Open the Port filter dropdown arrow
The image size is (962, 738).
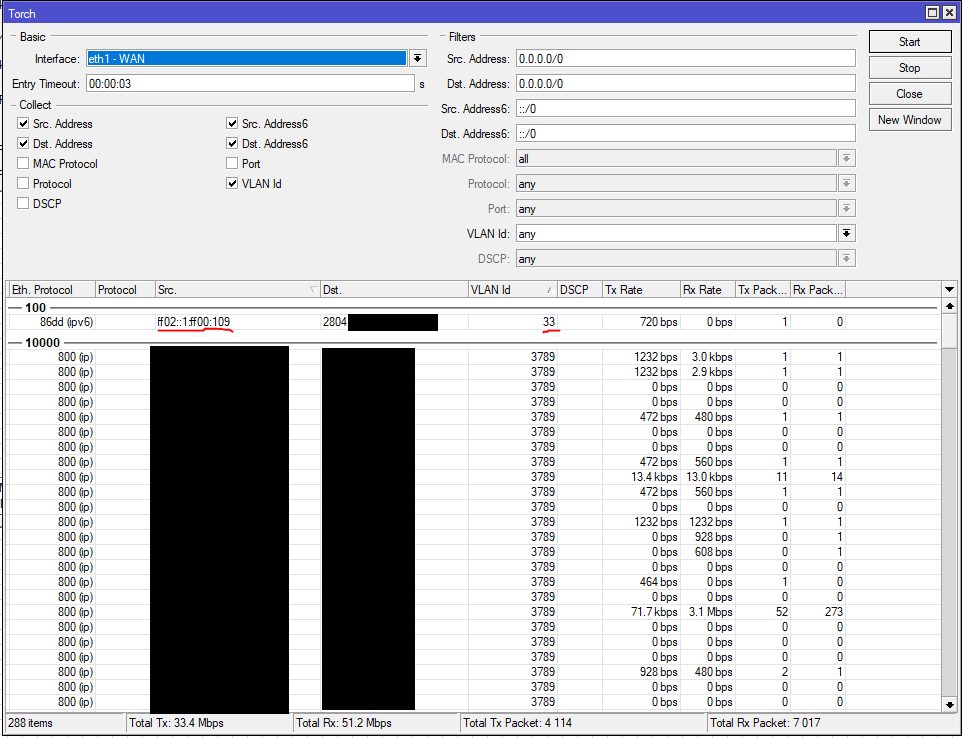(x=847, y=209)
